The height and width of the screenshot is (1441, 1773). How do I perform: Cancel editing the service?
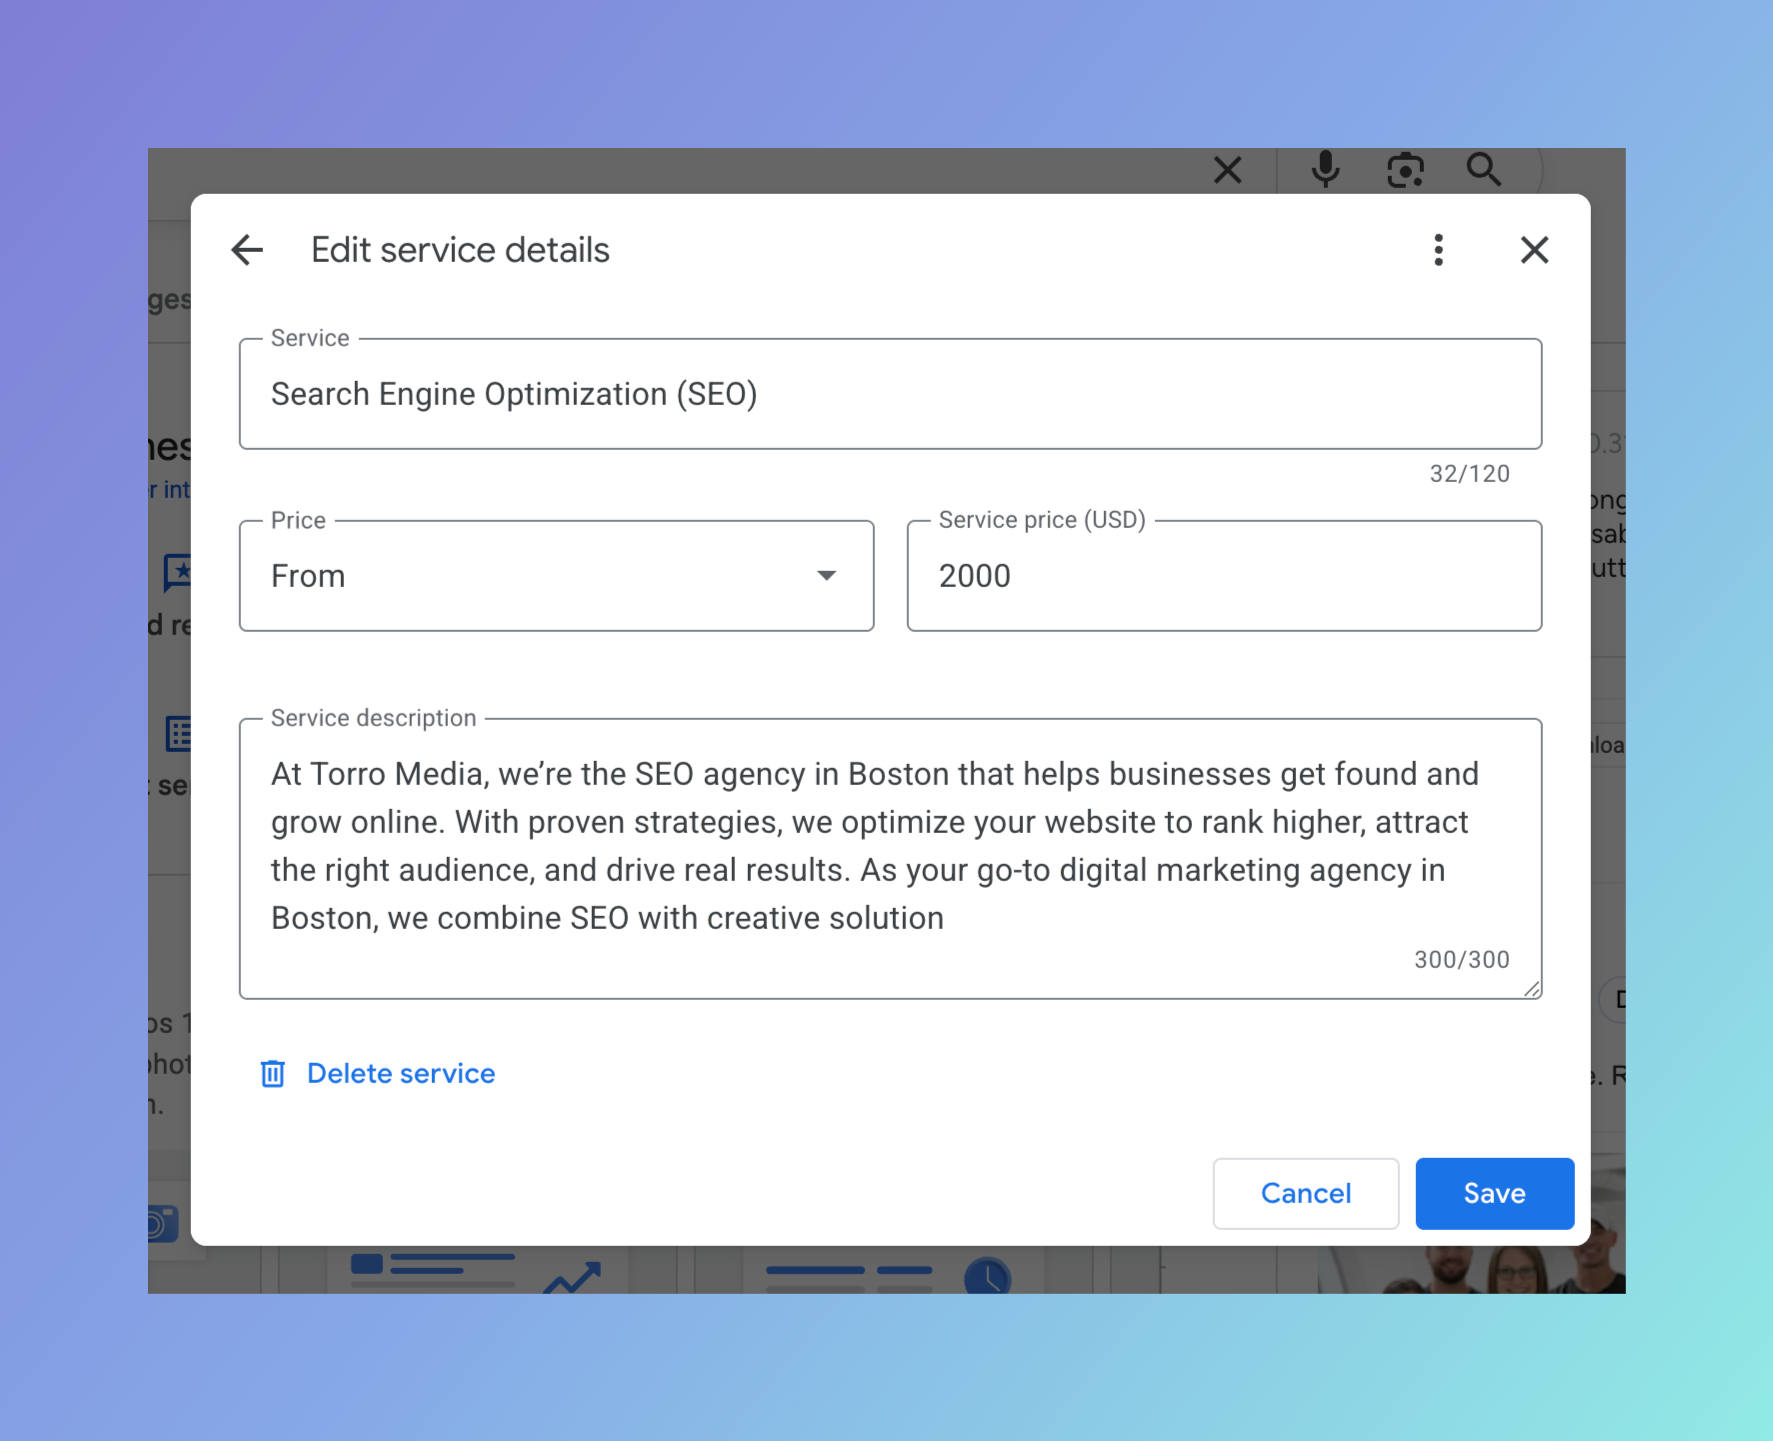coord(1305,1193)
